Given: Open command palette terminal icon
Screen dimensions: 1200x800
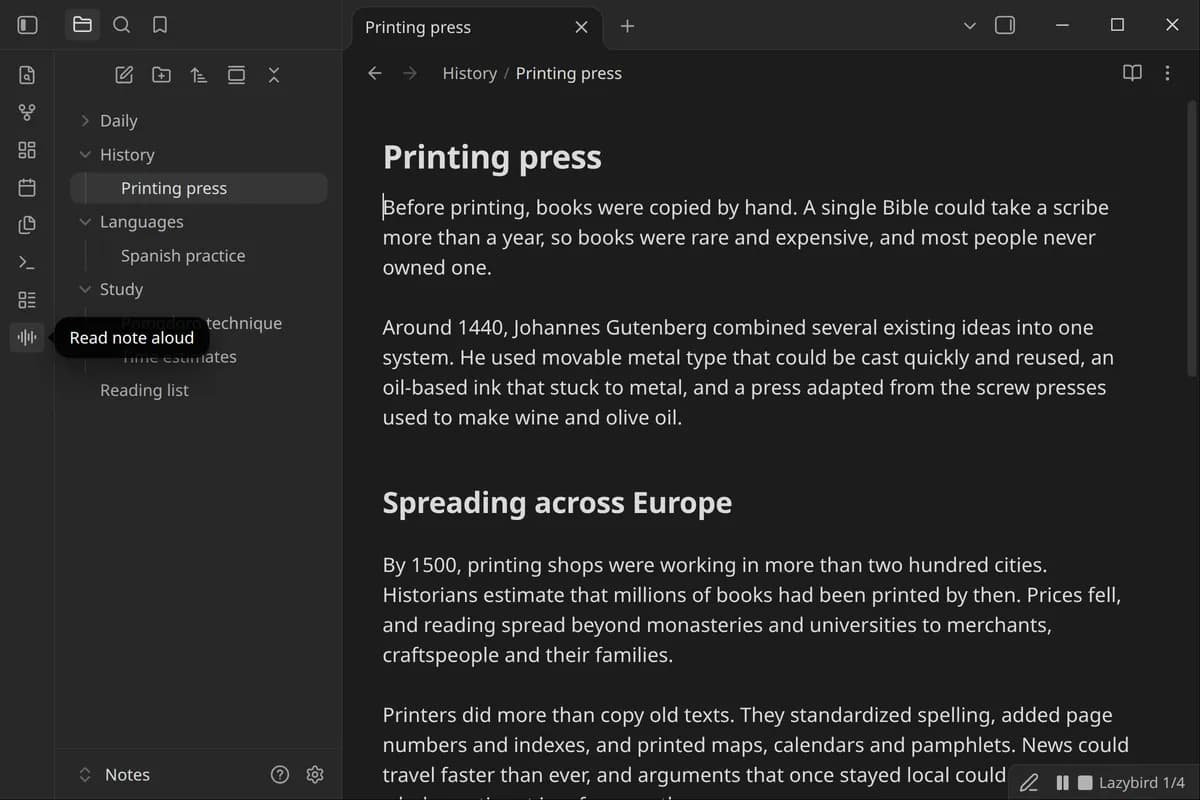Looking at the screenshot, I should tap(27, 262).
